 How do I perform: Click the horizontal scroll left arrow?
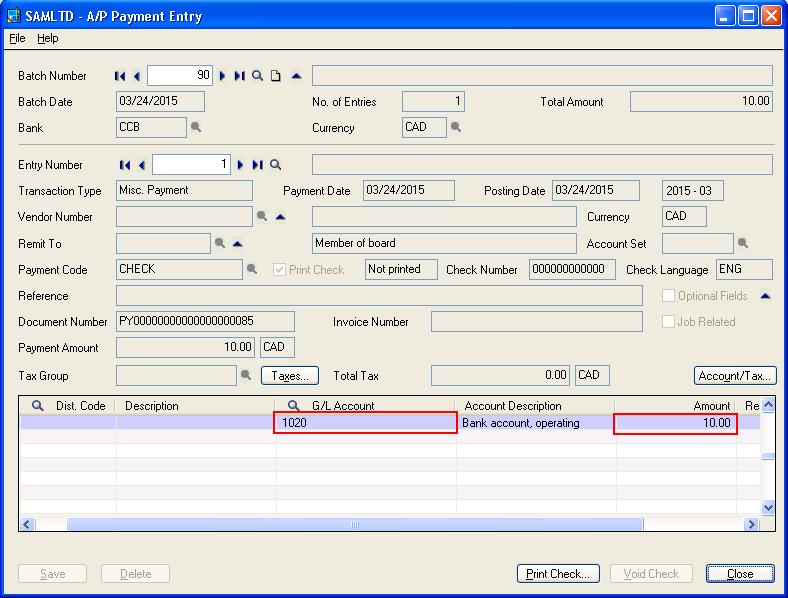click(27, 524)
